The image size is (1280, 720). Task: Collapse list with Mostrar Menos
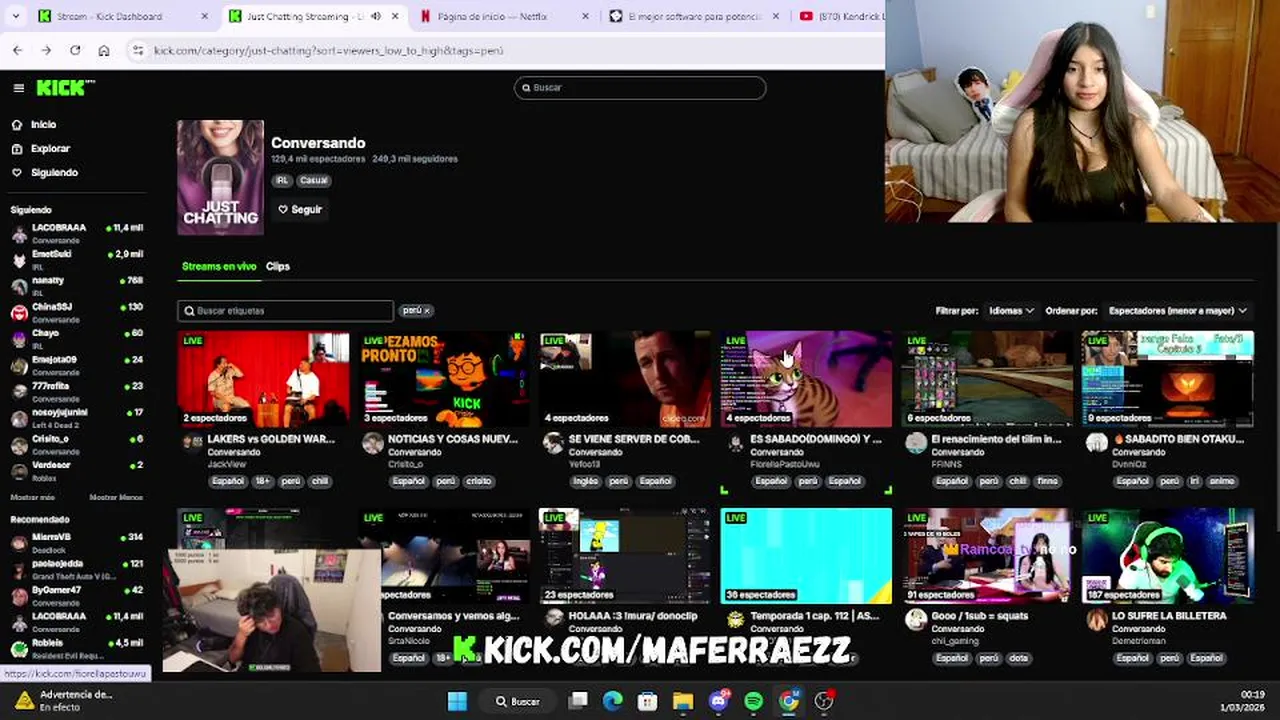tap(116, 497)
